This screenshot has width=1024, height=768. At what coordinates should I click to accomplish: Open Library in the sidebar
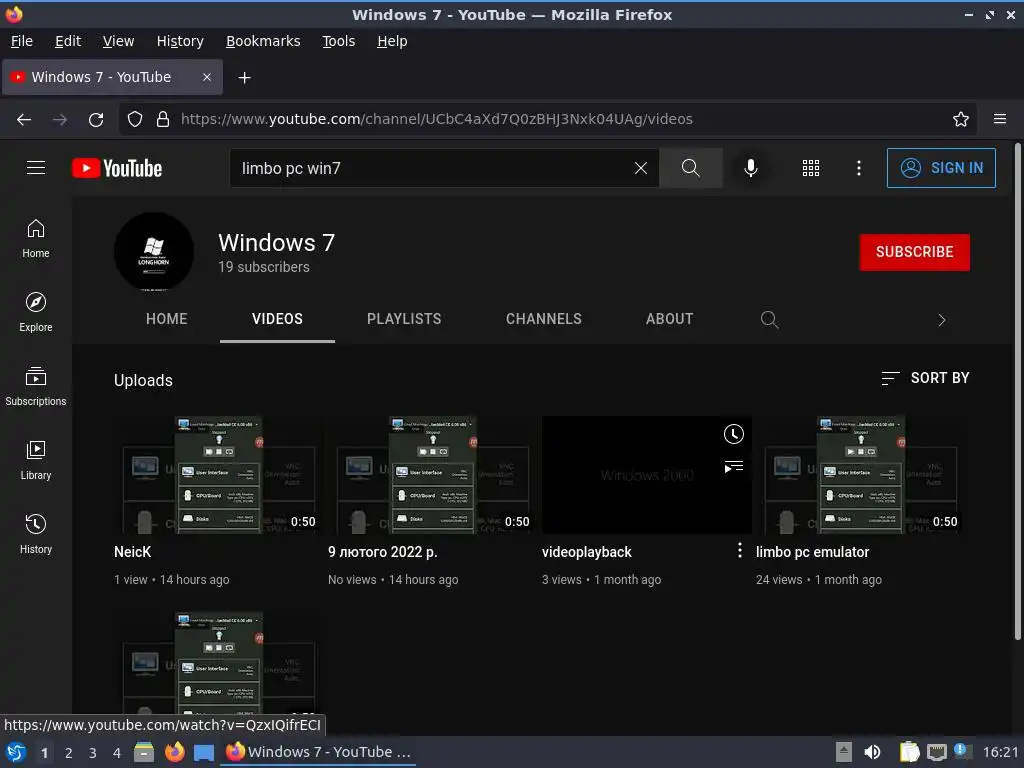(36, 460)
